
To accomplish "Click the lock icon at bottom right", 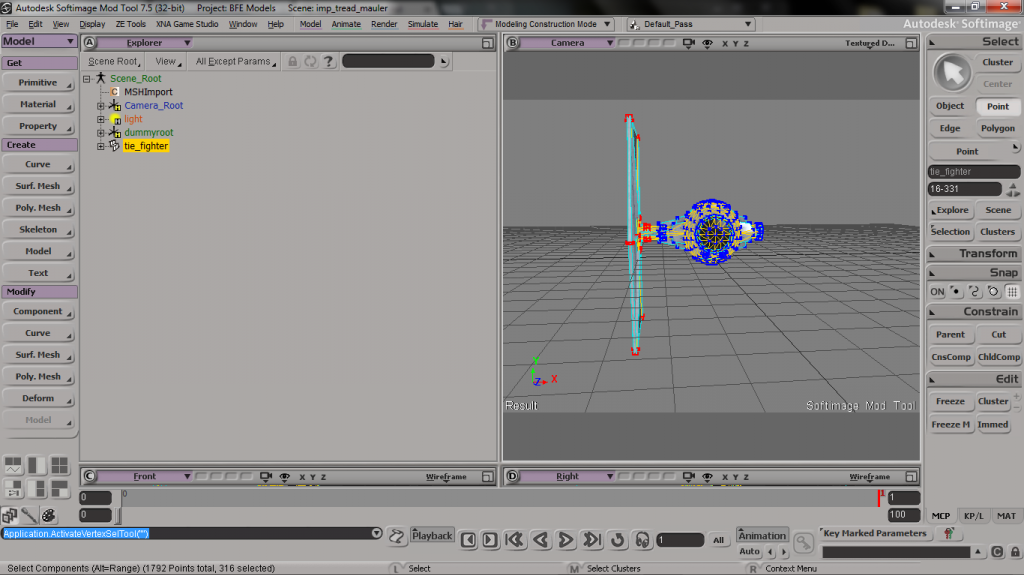I will point(1015,552).
